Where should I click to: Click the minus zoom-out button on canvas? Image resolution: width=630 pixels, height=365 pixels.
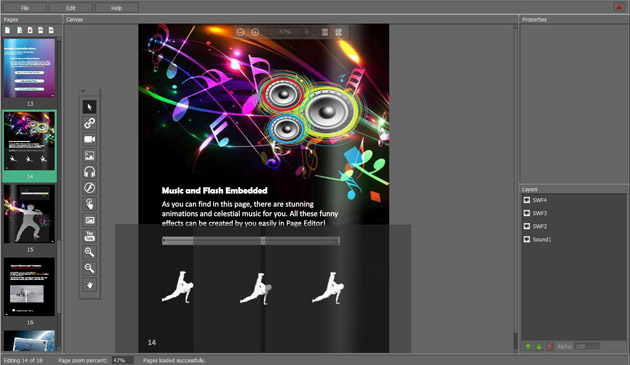(240, 32)
